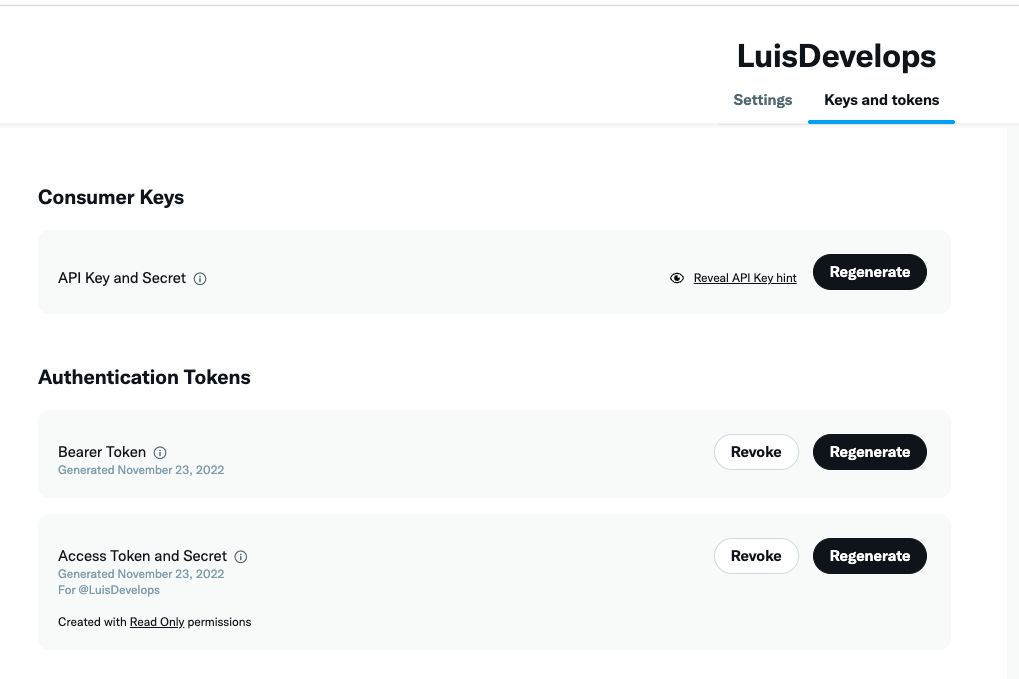
Task: Regenerate the API Key and Secret
Action: click(870, 272)
